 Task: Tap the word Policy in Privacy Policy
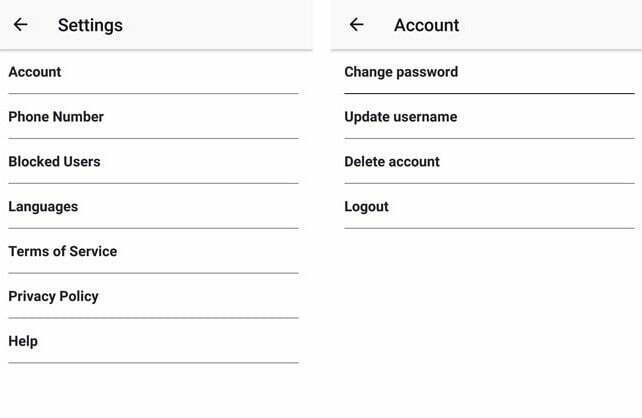[79, 296]
